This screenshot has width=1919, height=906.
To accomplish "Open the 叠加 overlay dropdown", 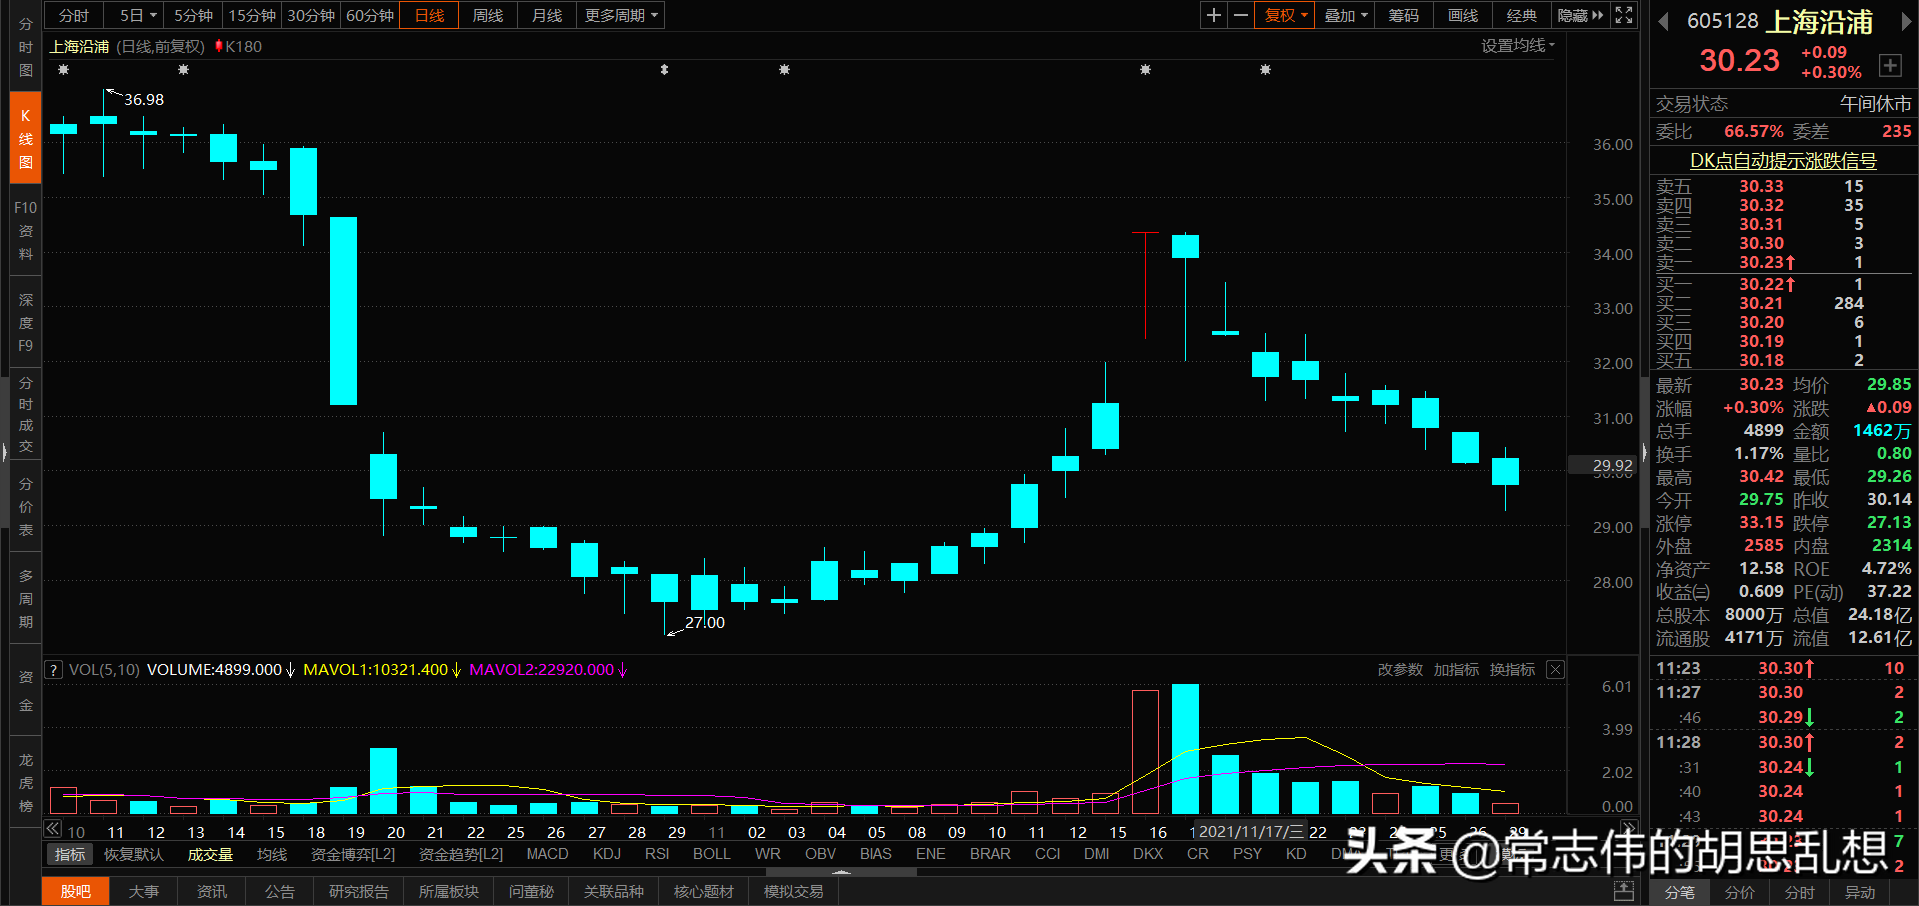I will pyautogui.click(x=1343, y=15).
